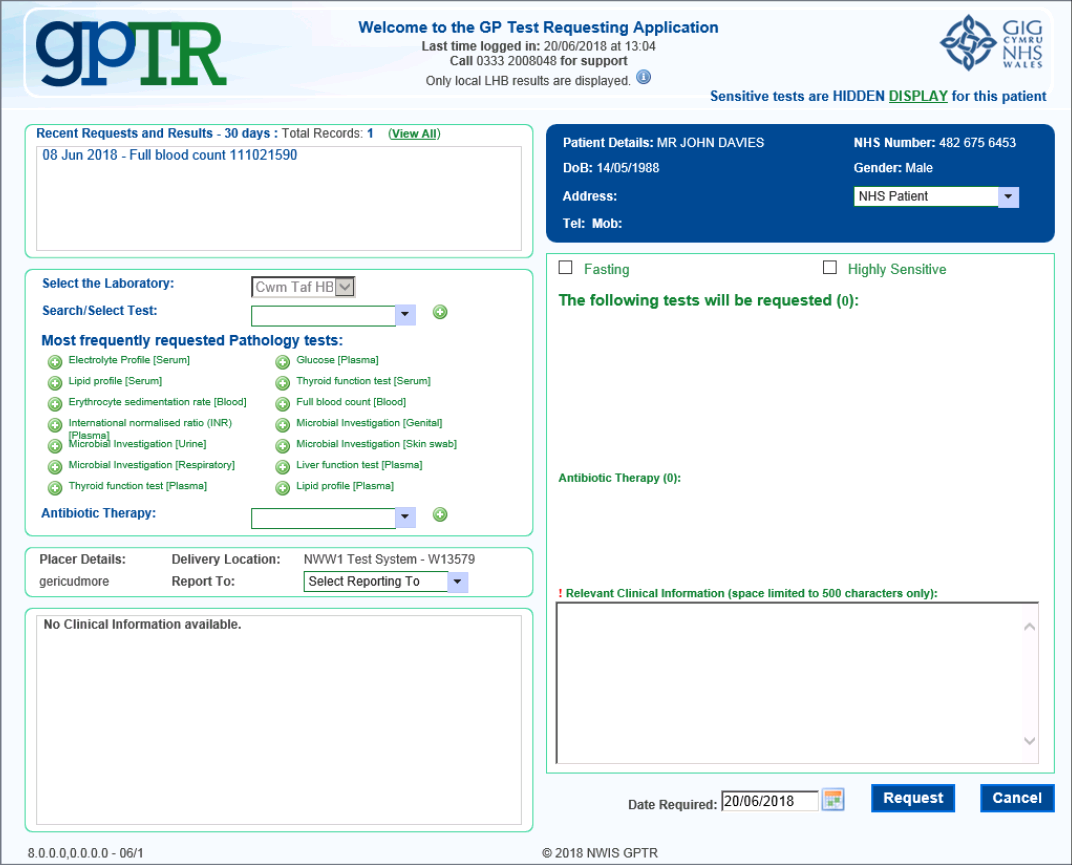Expand the Search/Select Test dropdown
This screenshot has height=865, width=1072.
(x=405, y=316)
